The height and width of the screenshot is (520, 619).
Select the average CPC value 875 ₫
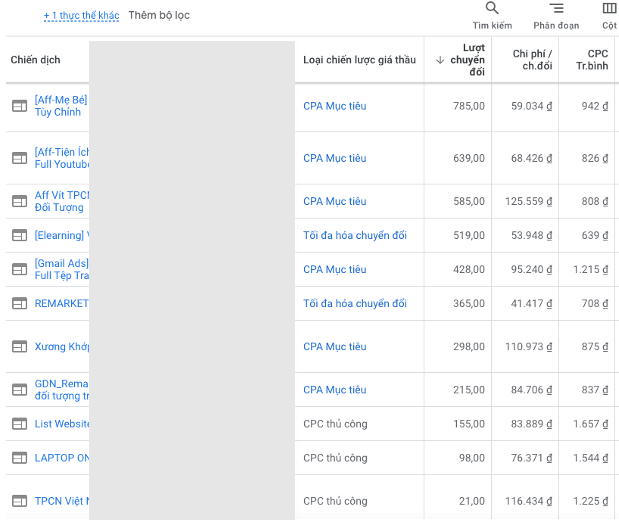tap(595, 346)
